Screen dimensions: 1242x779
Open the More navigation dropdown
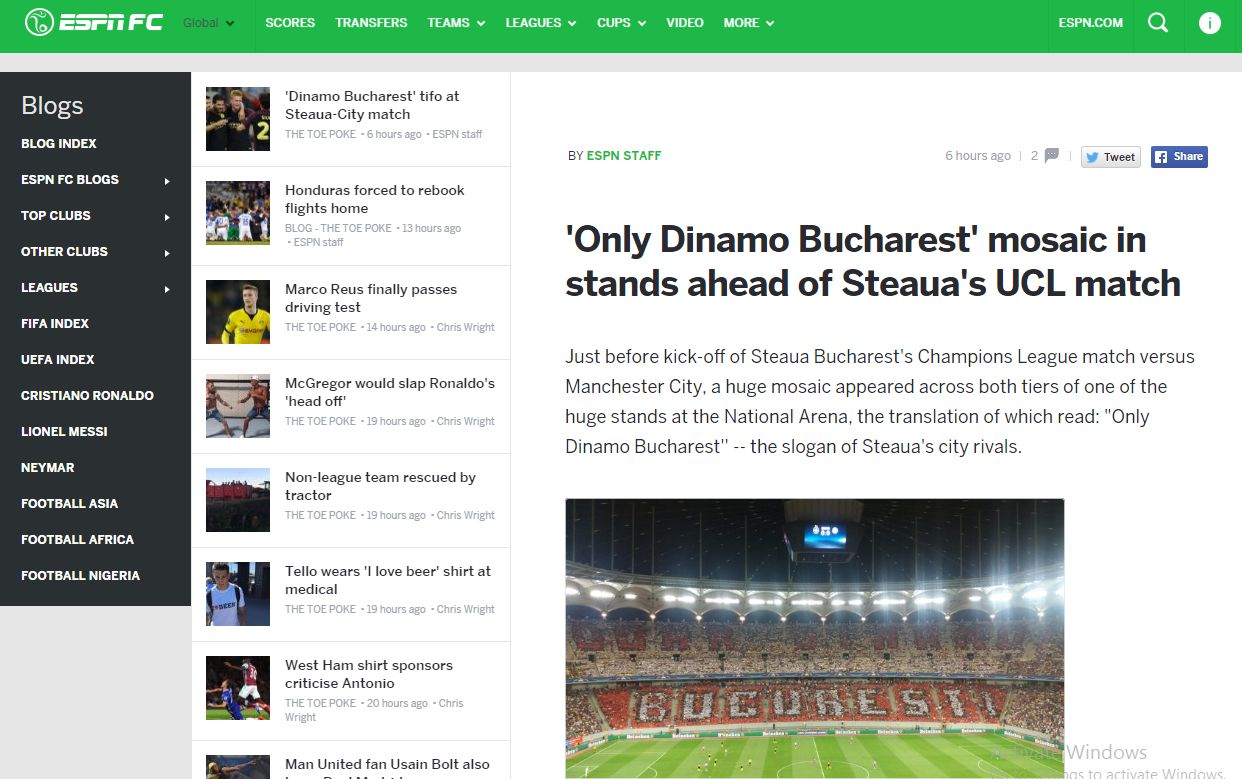748,23
